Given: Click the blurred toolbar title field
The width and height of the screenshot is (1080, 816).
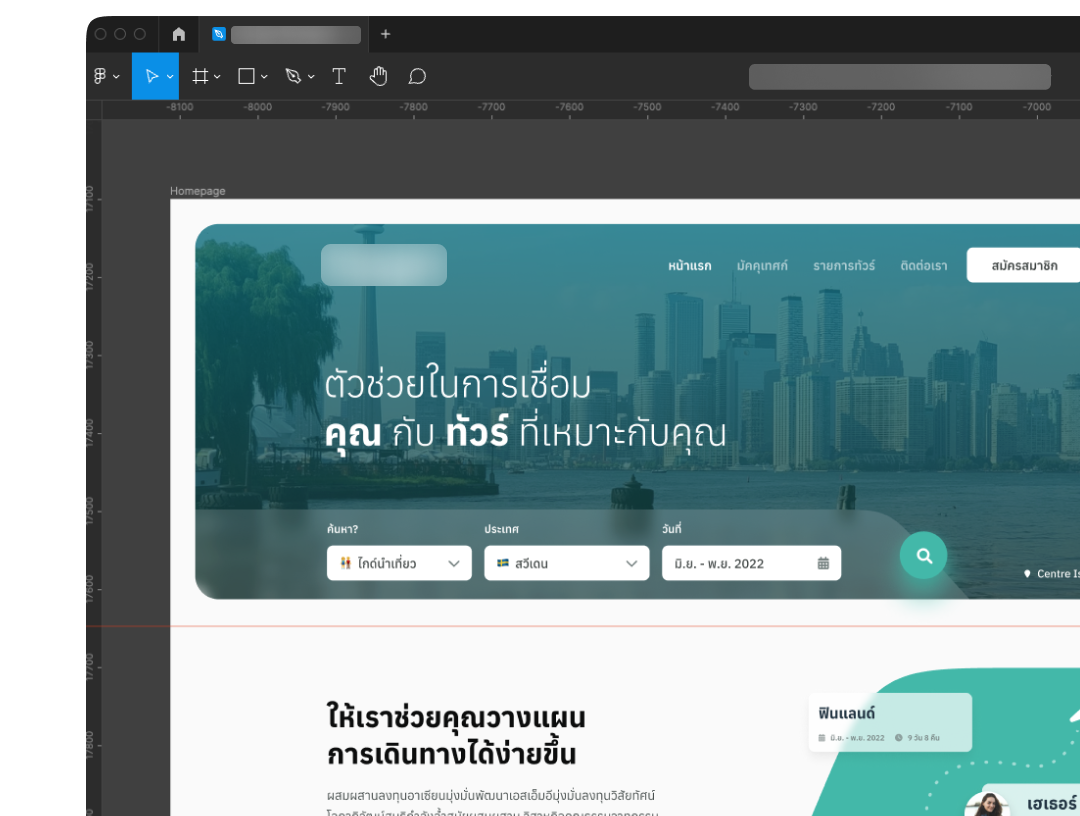Looking at the screenshot, I should (x=900, y=76).
